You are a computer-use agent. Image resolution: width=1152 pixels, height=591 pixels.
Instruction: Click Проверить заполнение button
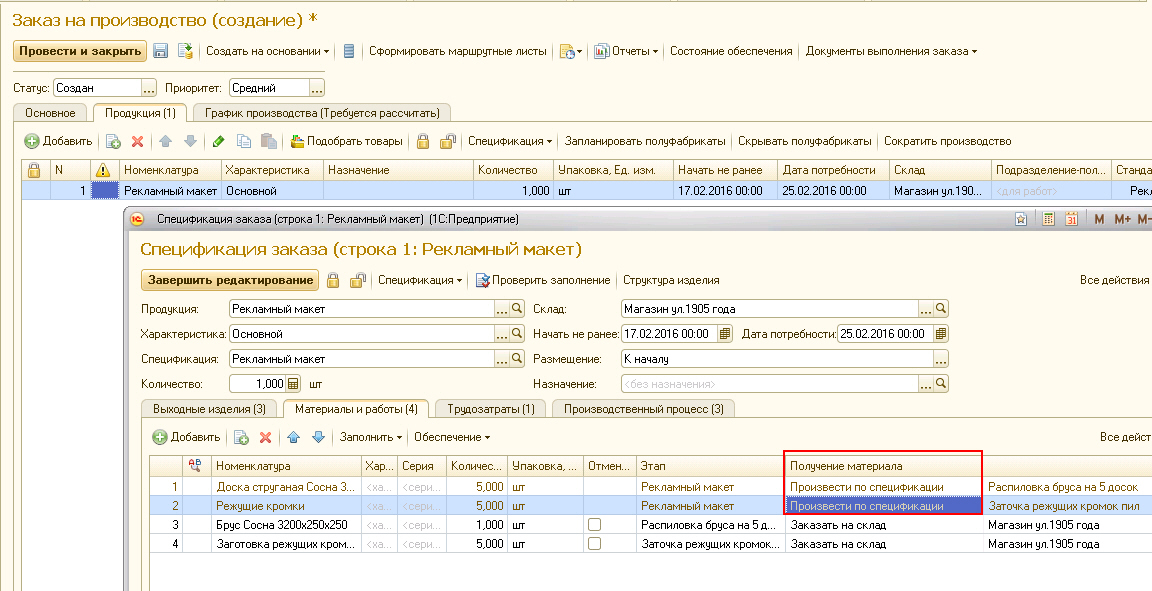coord(543,280)
